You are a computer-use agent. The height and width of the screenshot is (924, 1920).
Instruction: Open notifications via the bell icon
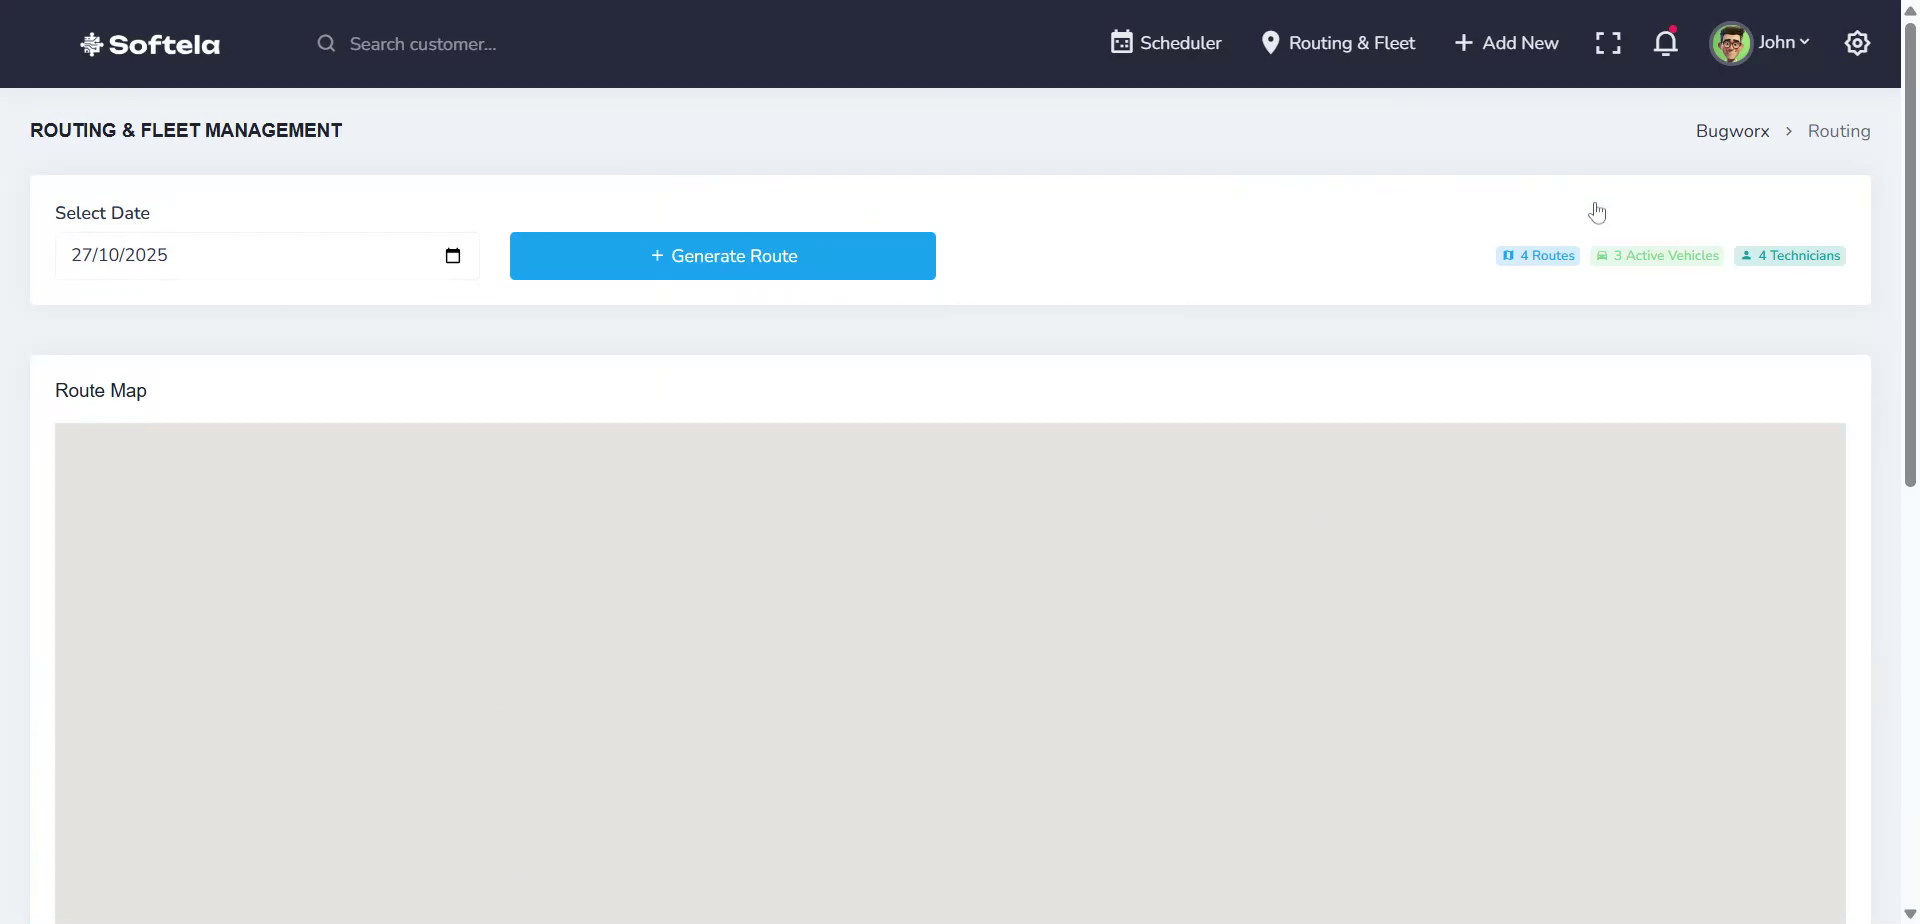point(1666,43)
